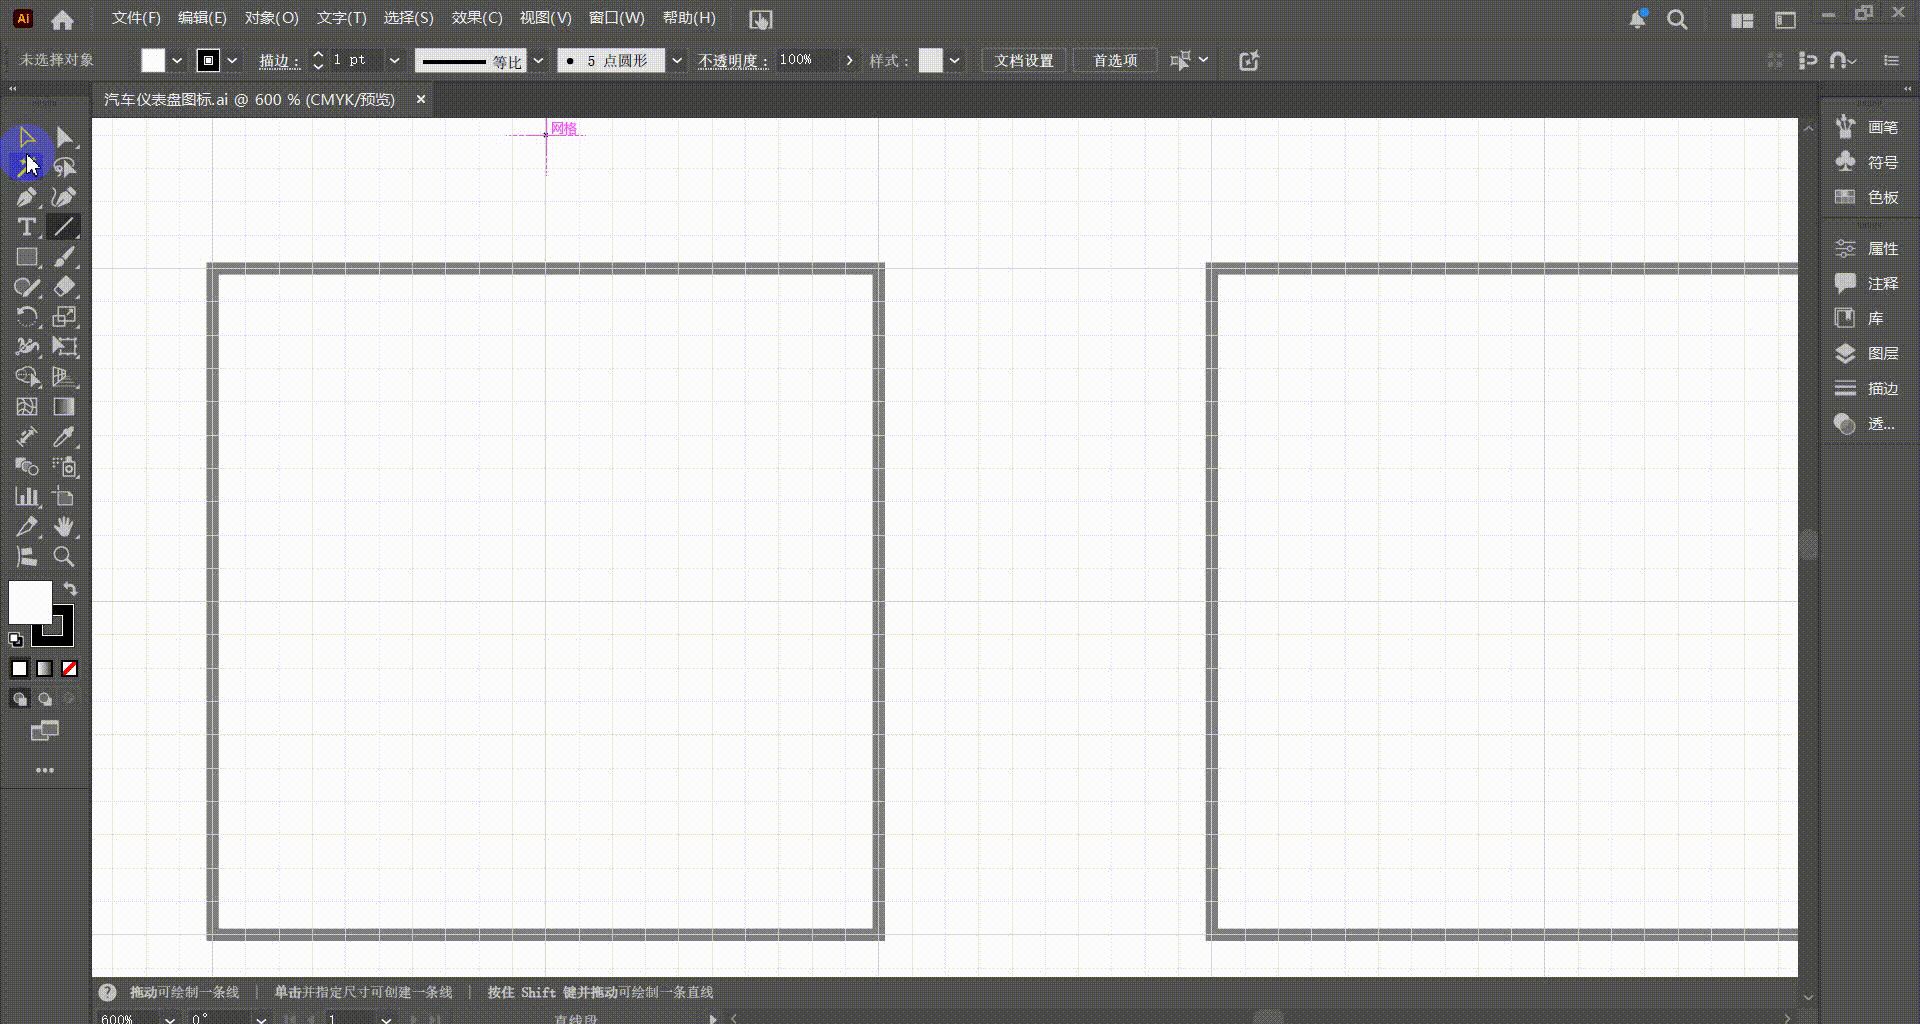Choose the Symbol Sprayer tool
Viewport: 1920px width, 1024px height.
pyautogui.click(x=64, y=467)
